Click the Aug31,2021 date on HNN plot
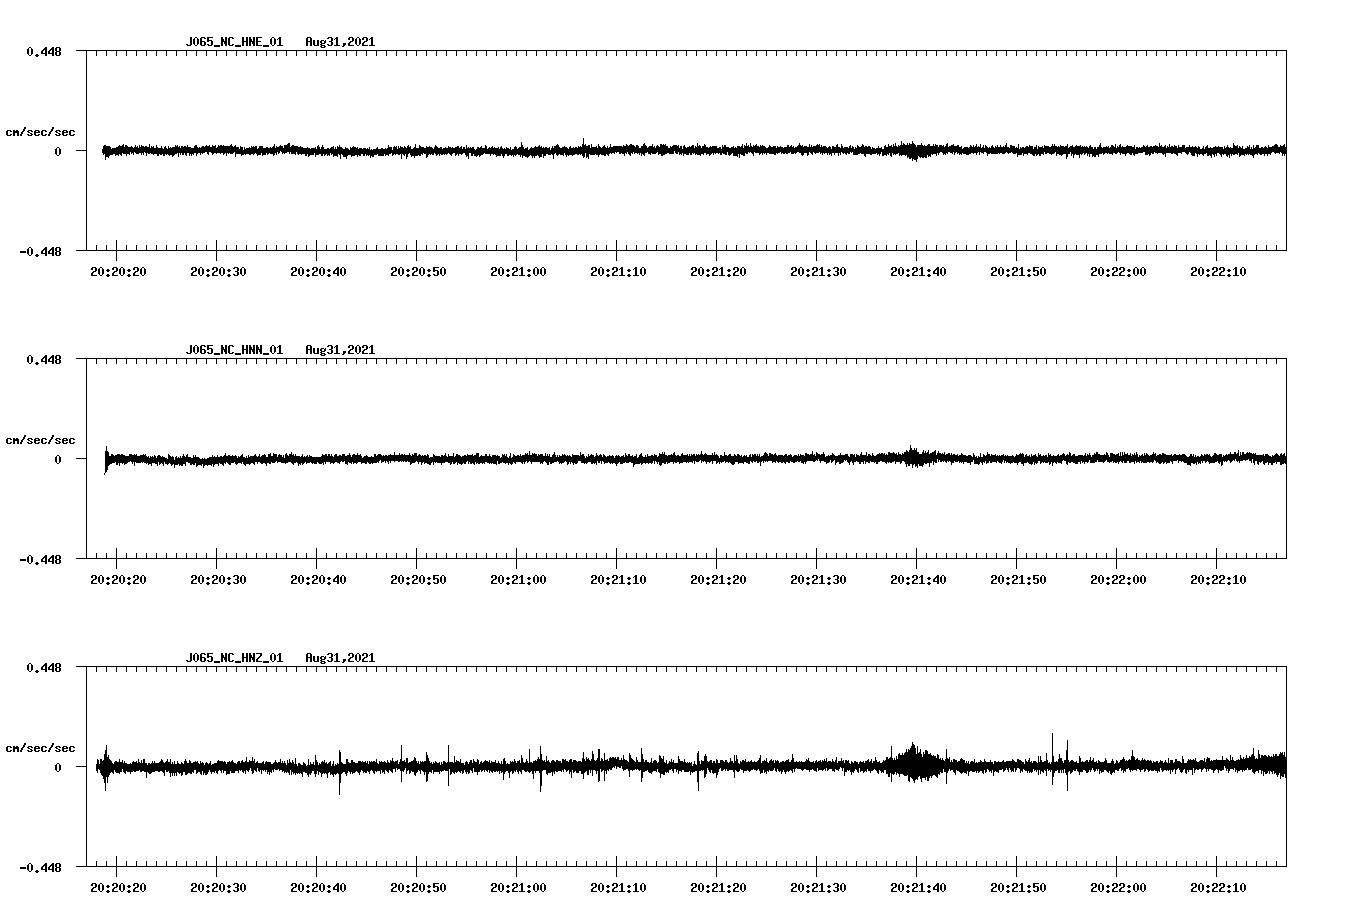 point(340,350)
